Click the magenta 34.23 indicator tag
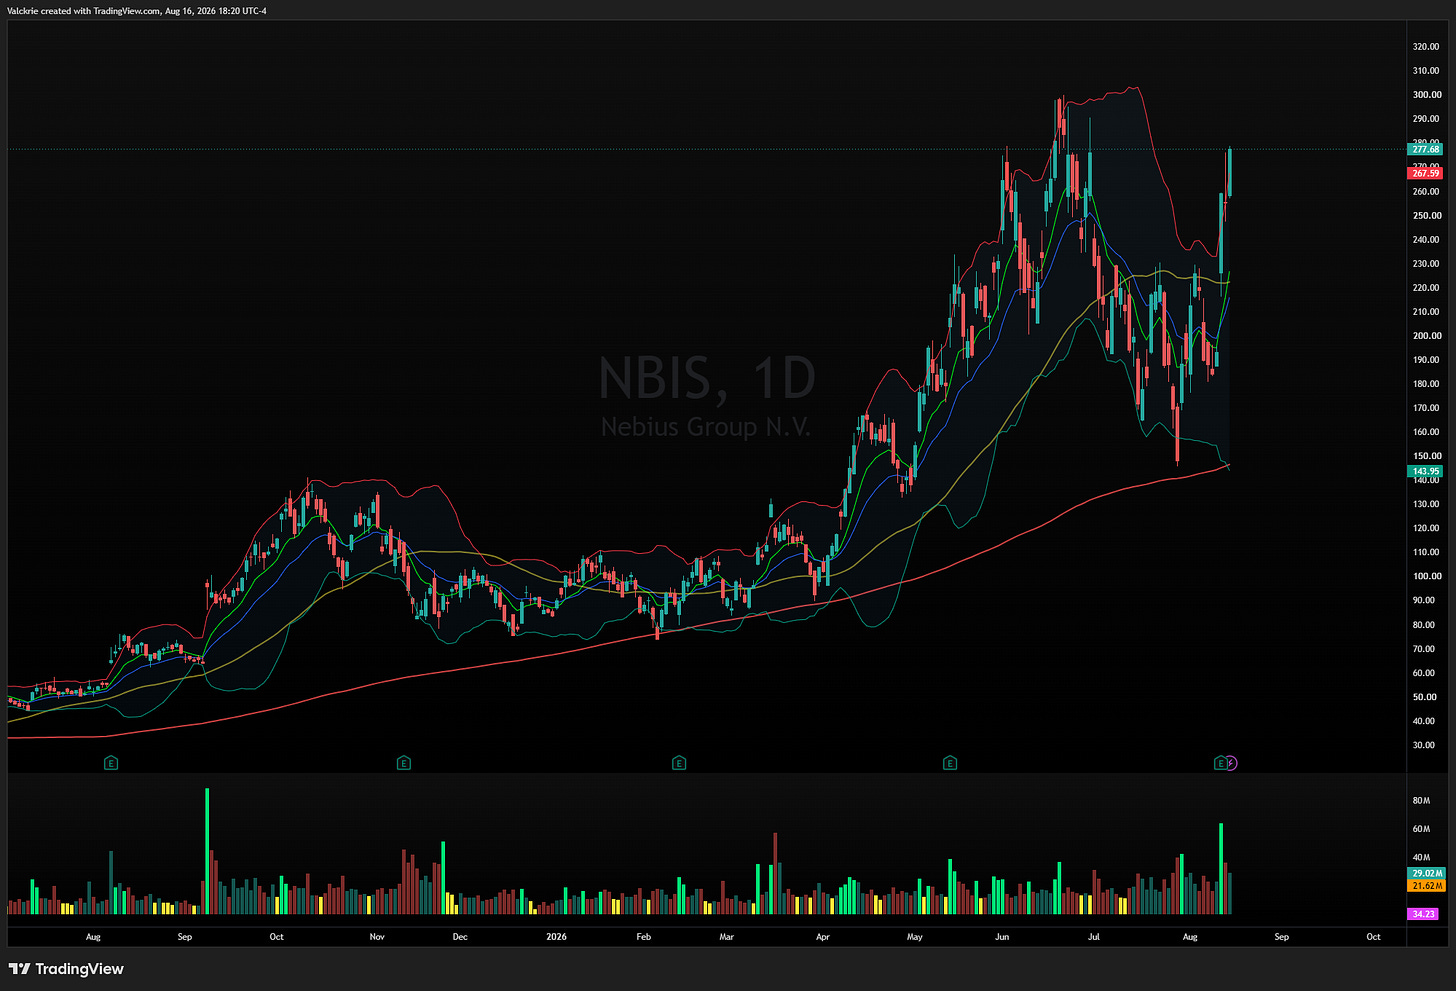The image size is (1456, 991). 1424,914
